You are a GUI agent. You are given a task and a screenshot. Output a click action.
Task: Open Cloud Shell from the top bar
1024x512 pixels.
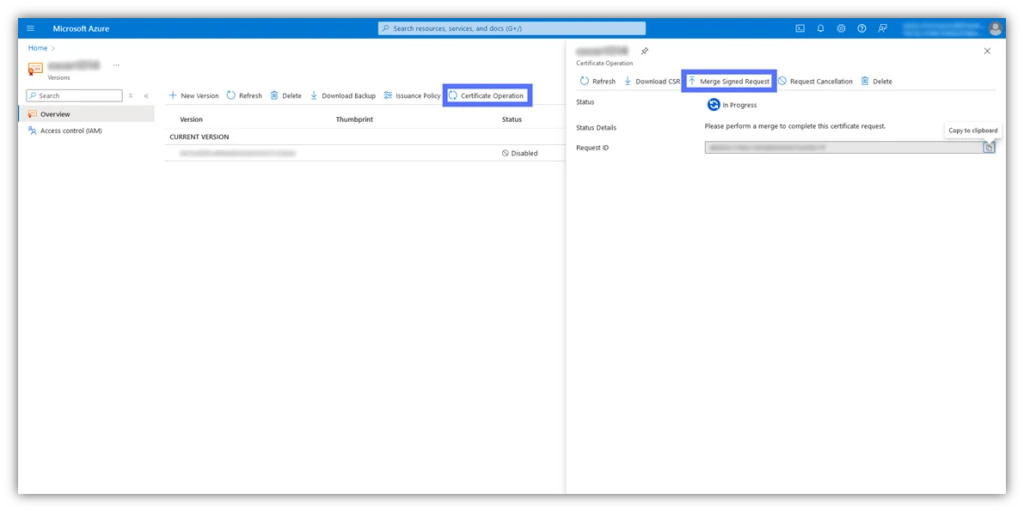click(x=800, y=28)
